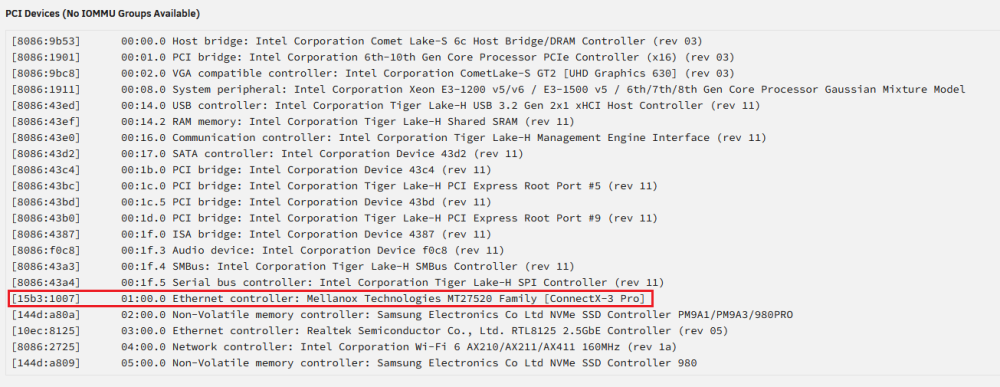This screenshot has width=1000, height=387.
Task: Select the ISA bridge Device 4387 line
Action: pos(251,234)
